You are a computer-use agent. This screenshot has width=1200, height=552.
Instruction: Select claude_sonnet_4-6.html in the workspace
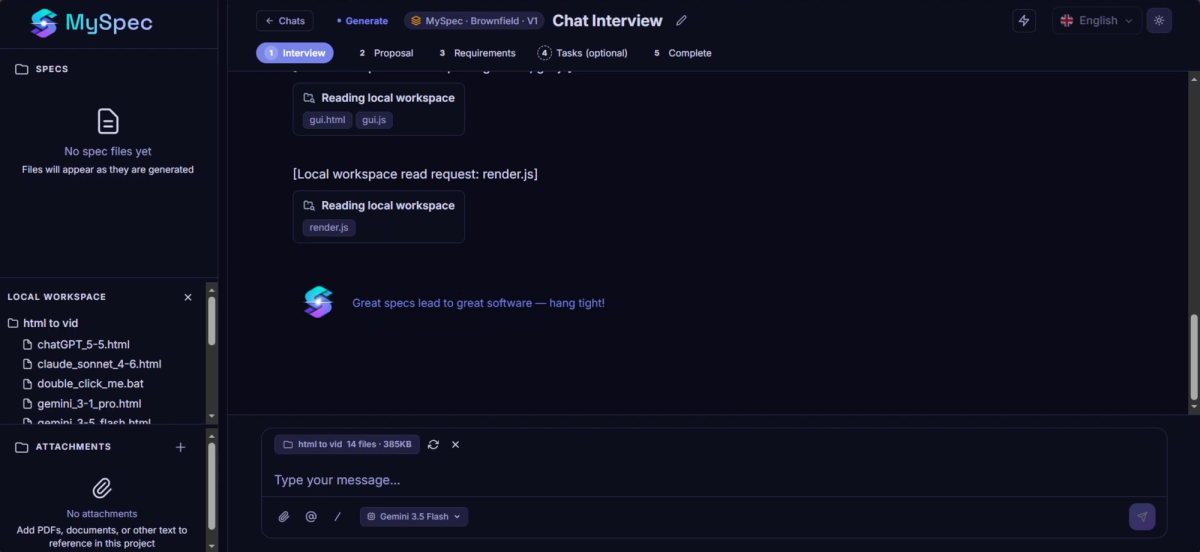coord(99,364)
